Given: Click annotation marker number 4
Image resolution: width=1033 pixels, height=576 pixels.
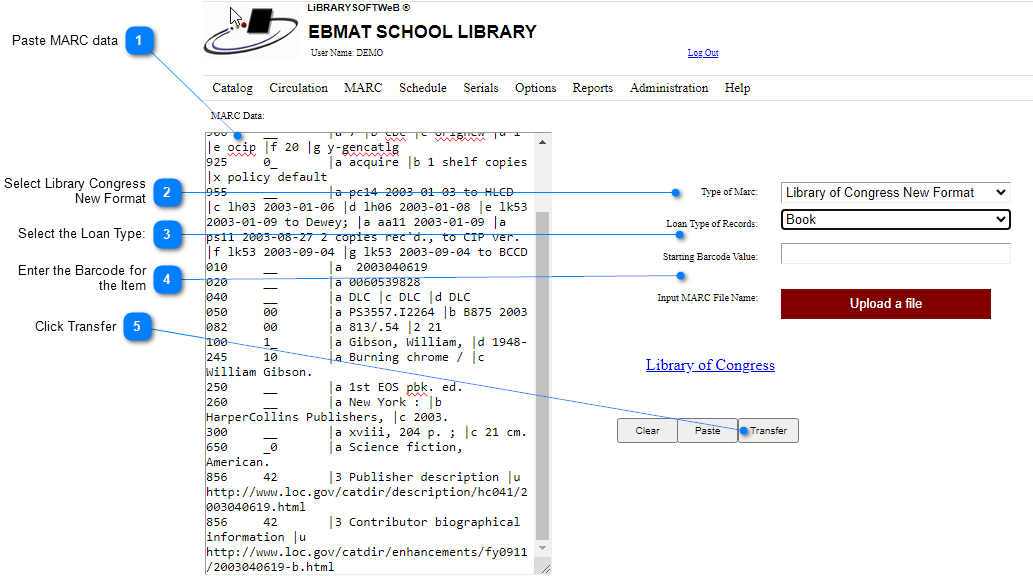Looking at the screenshot, I should pos(168,280).
